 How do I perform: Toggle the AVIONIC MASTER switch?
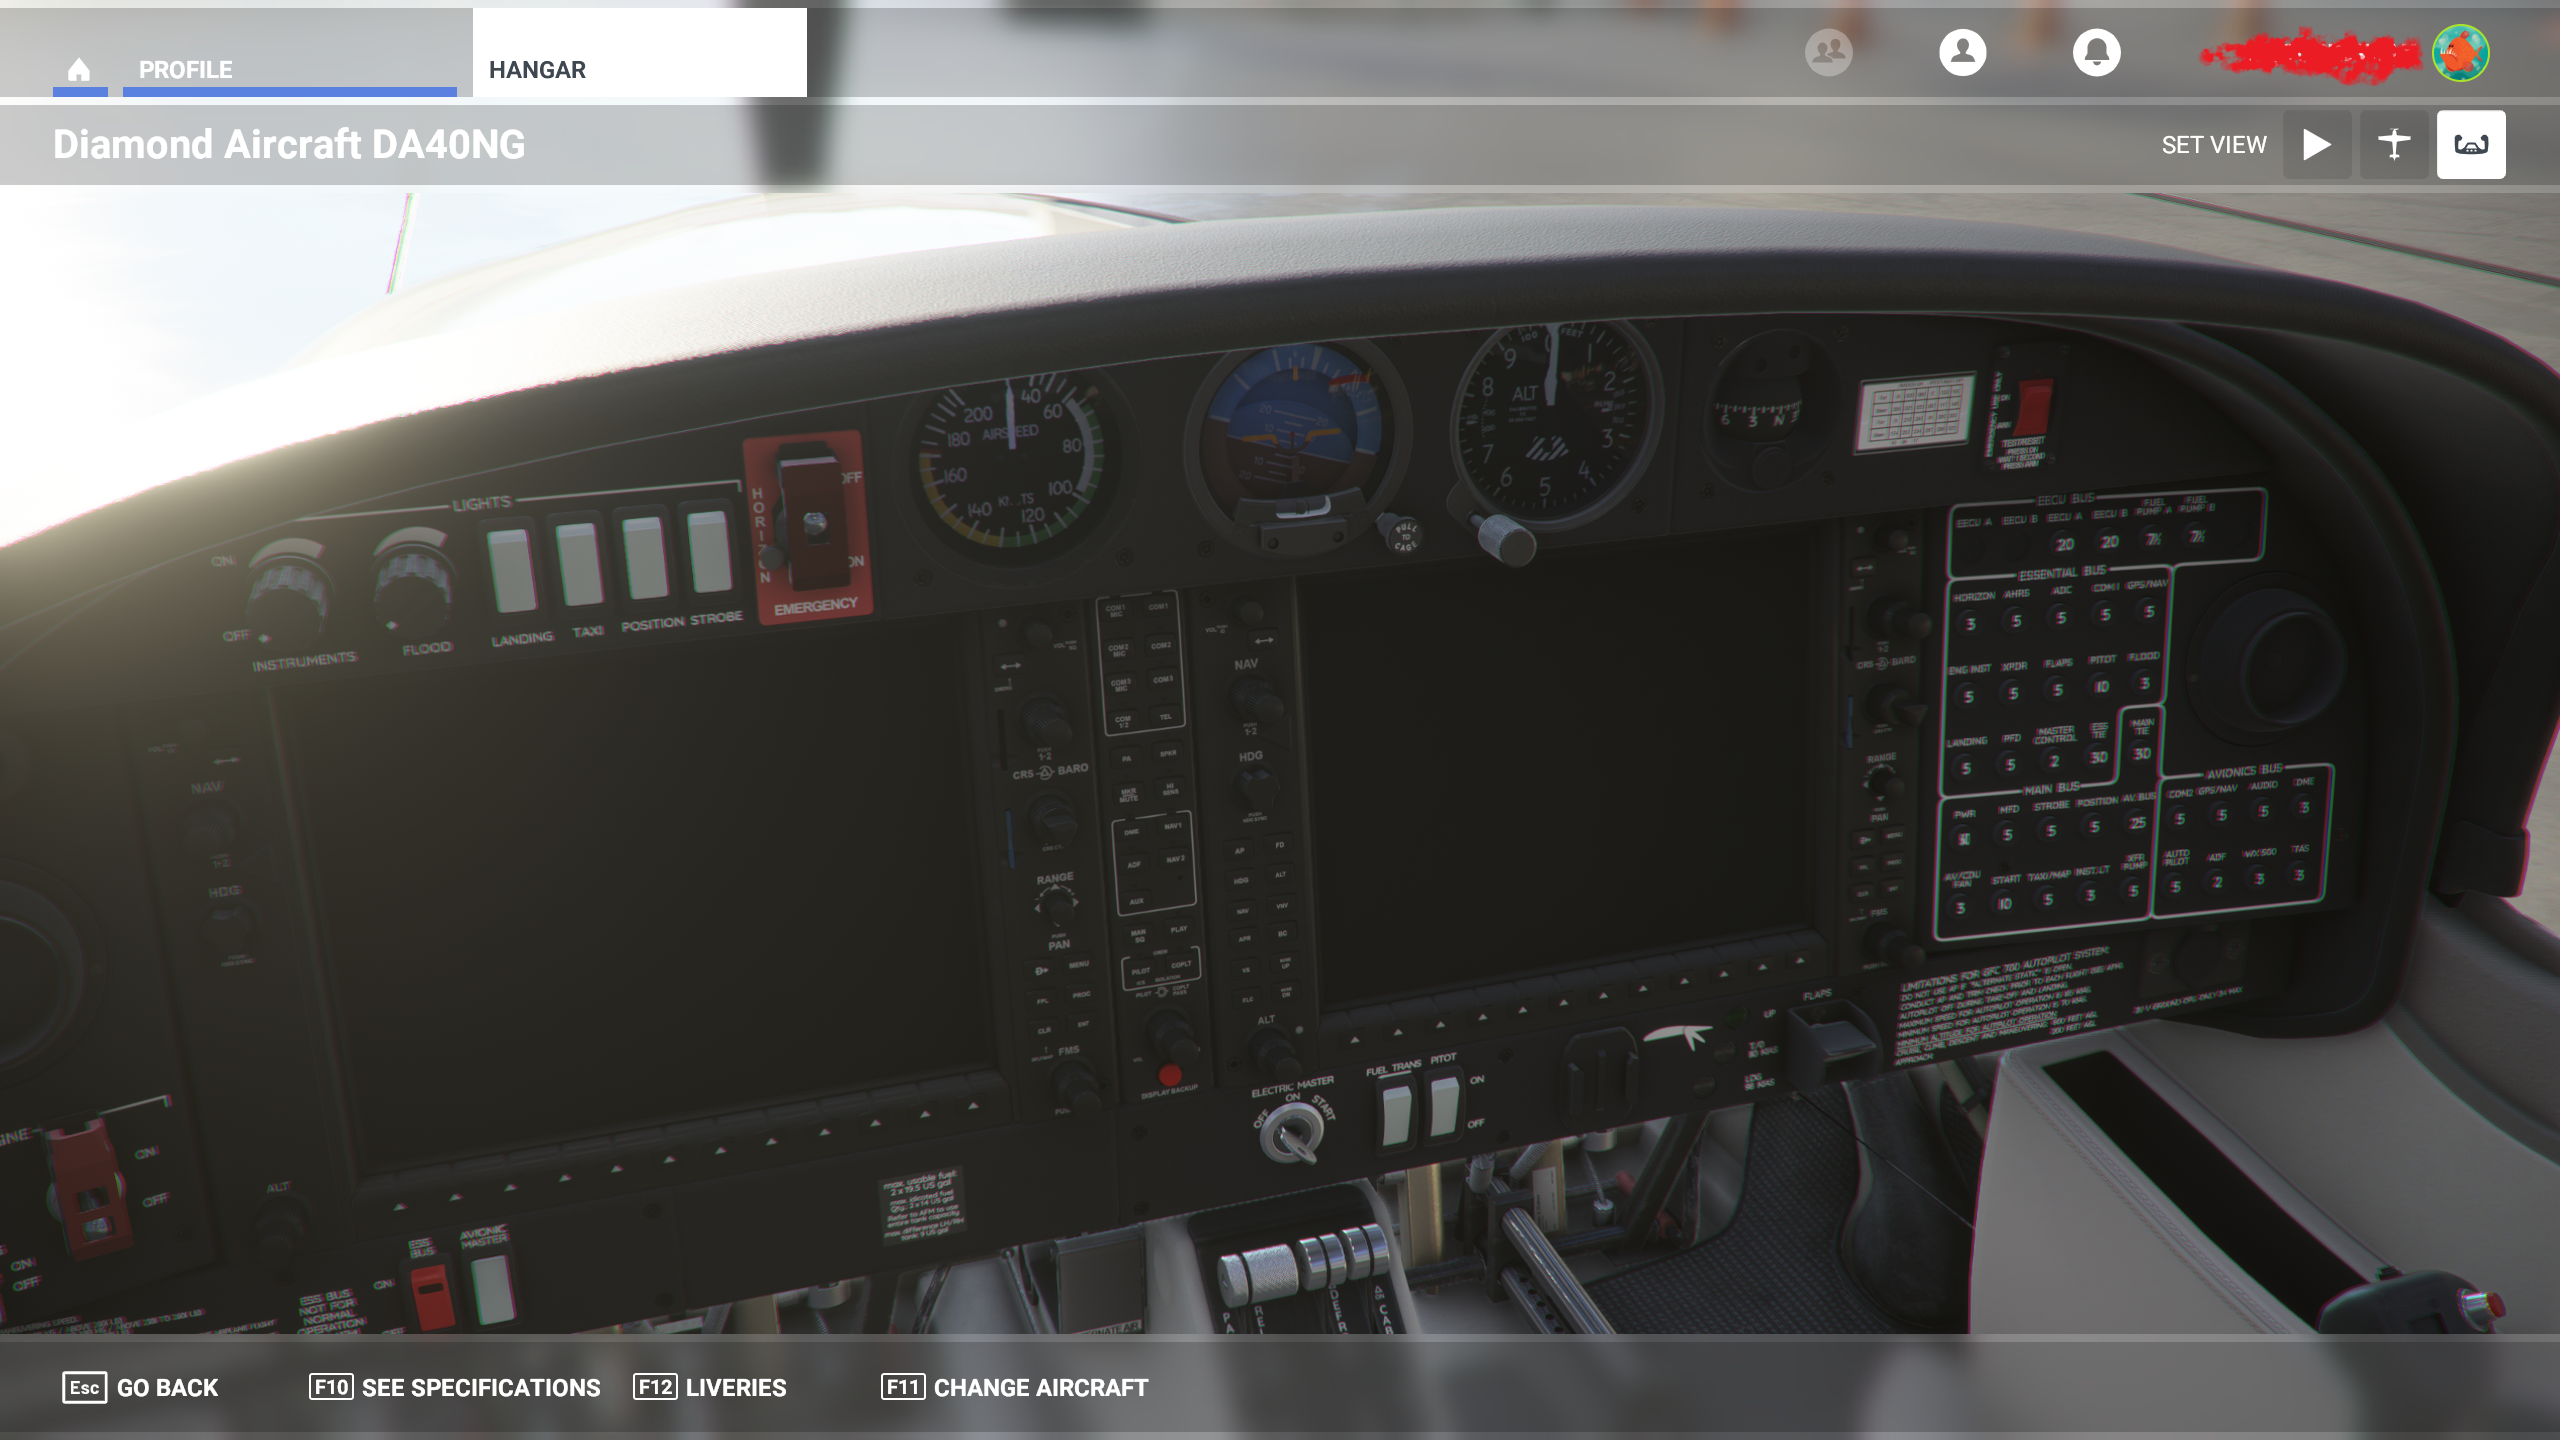(x=492, y=1290)
